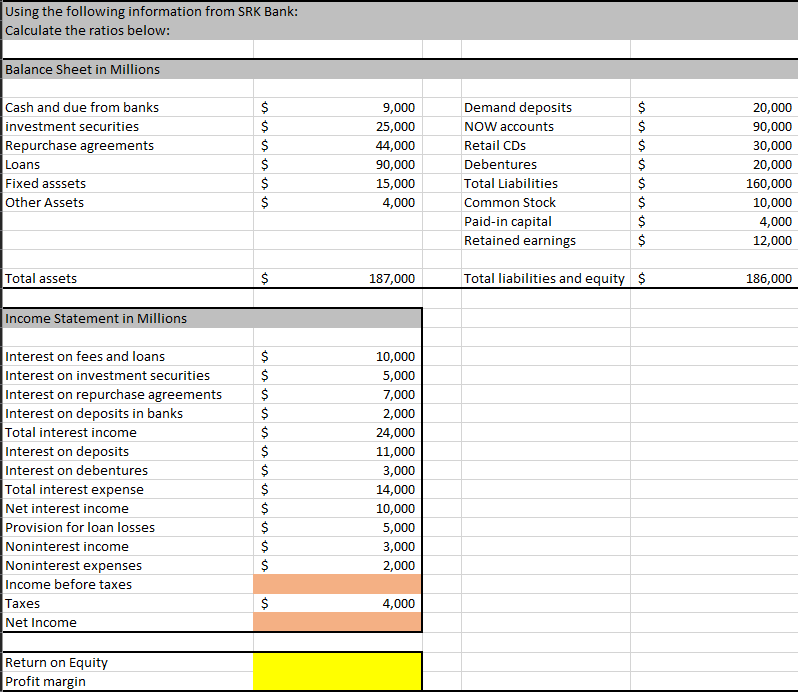Viewport: 798px width, 692px height.
Task: Click the 24,000 total interest income value
Action: point(338,432)
